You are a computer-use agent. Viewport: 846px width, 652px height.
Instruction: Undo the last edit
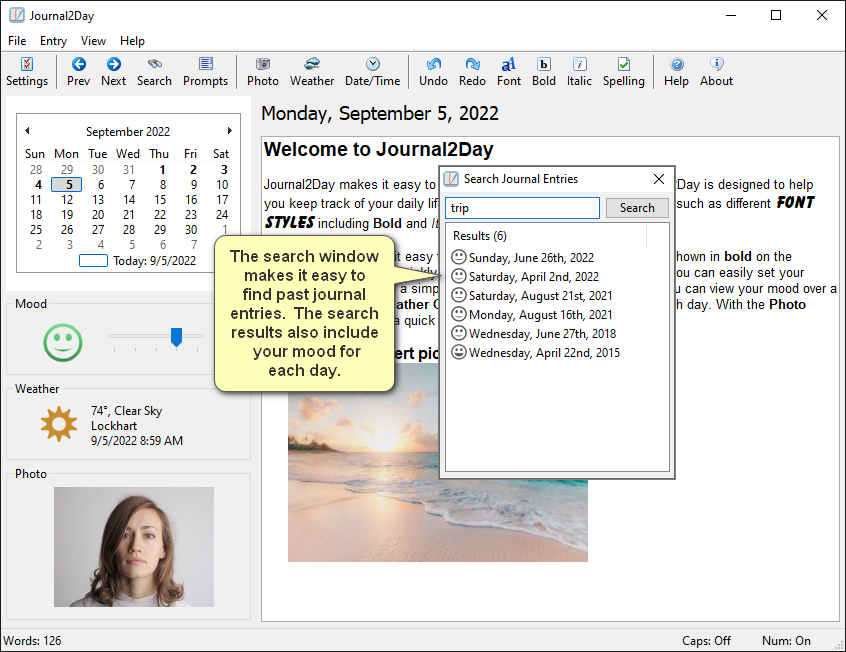click(433, 72)
